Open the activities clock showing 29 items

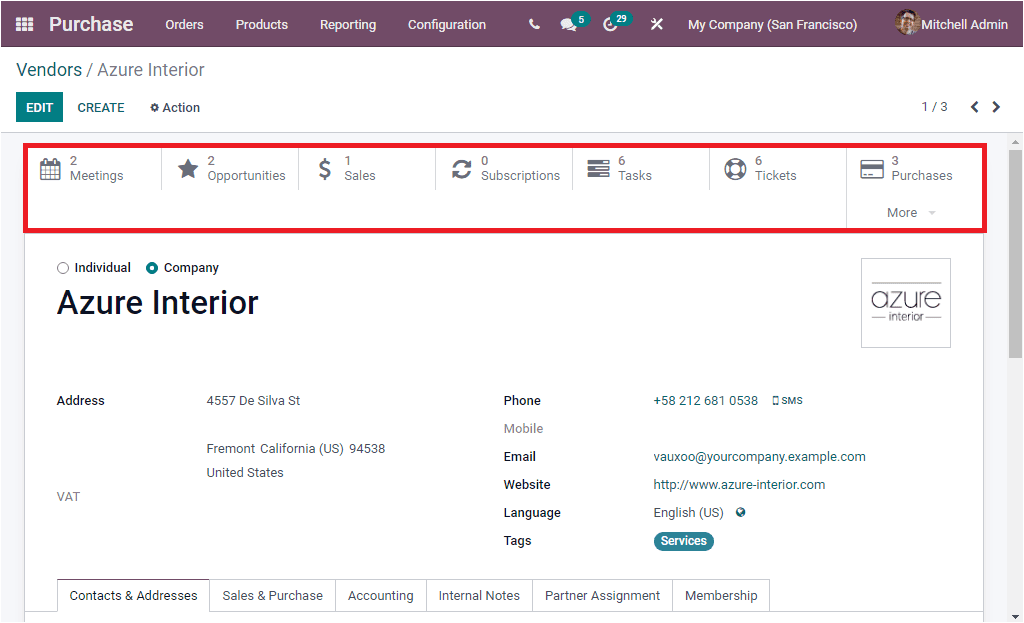[x=611, y=23]
